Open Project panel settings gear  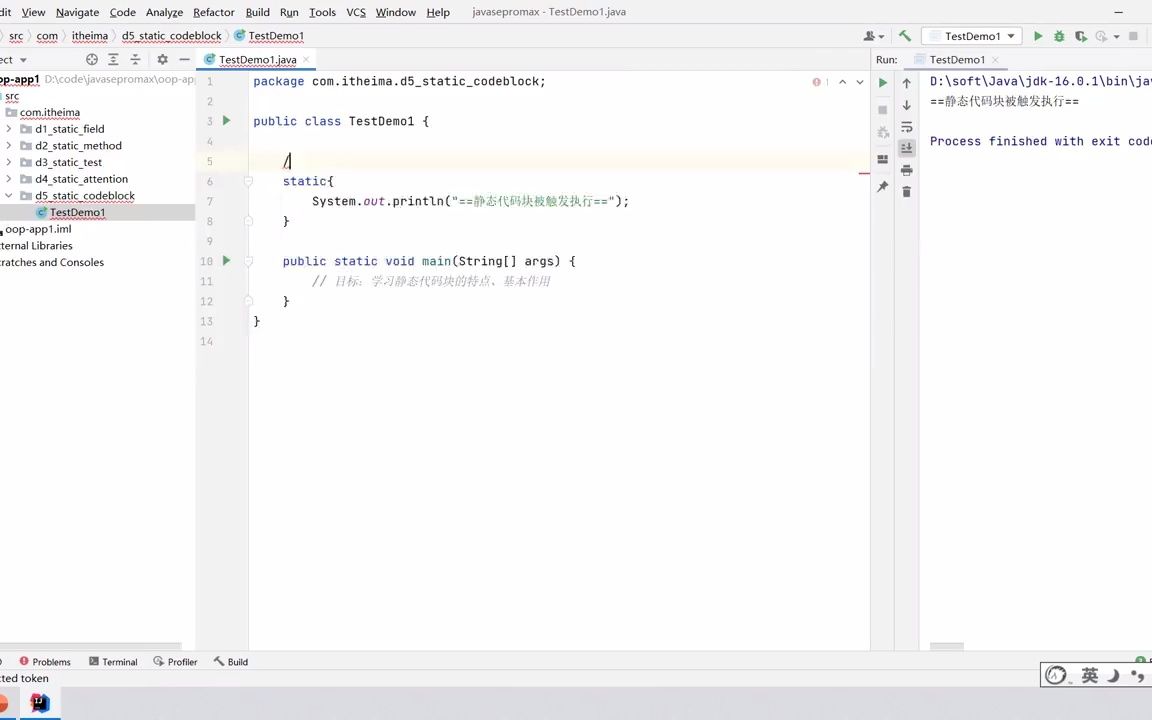pos(162,59)
